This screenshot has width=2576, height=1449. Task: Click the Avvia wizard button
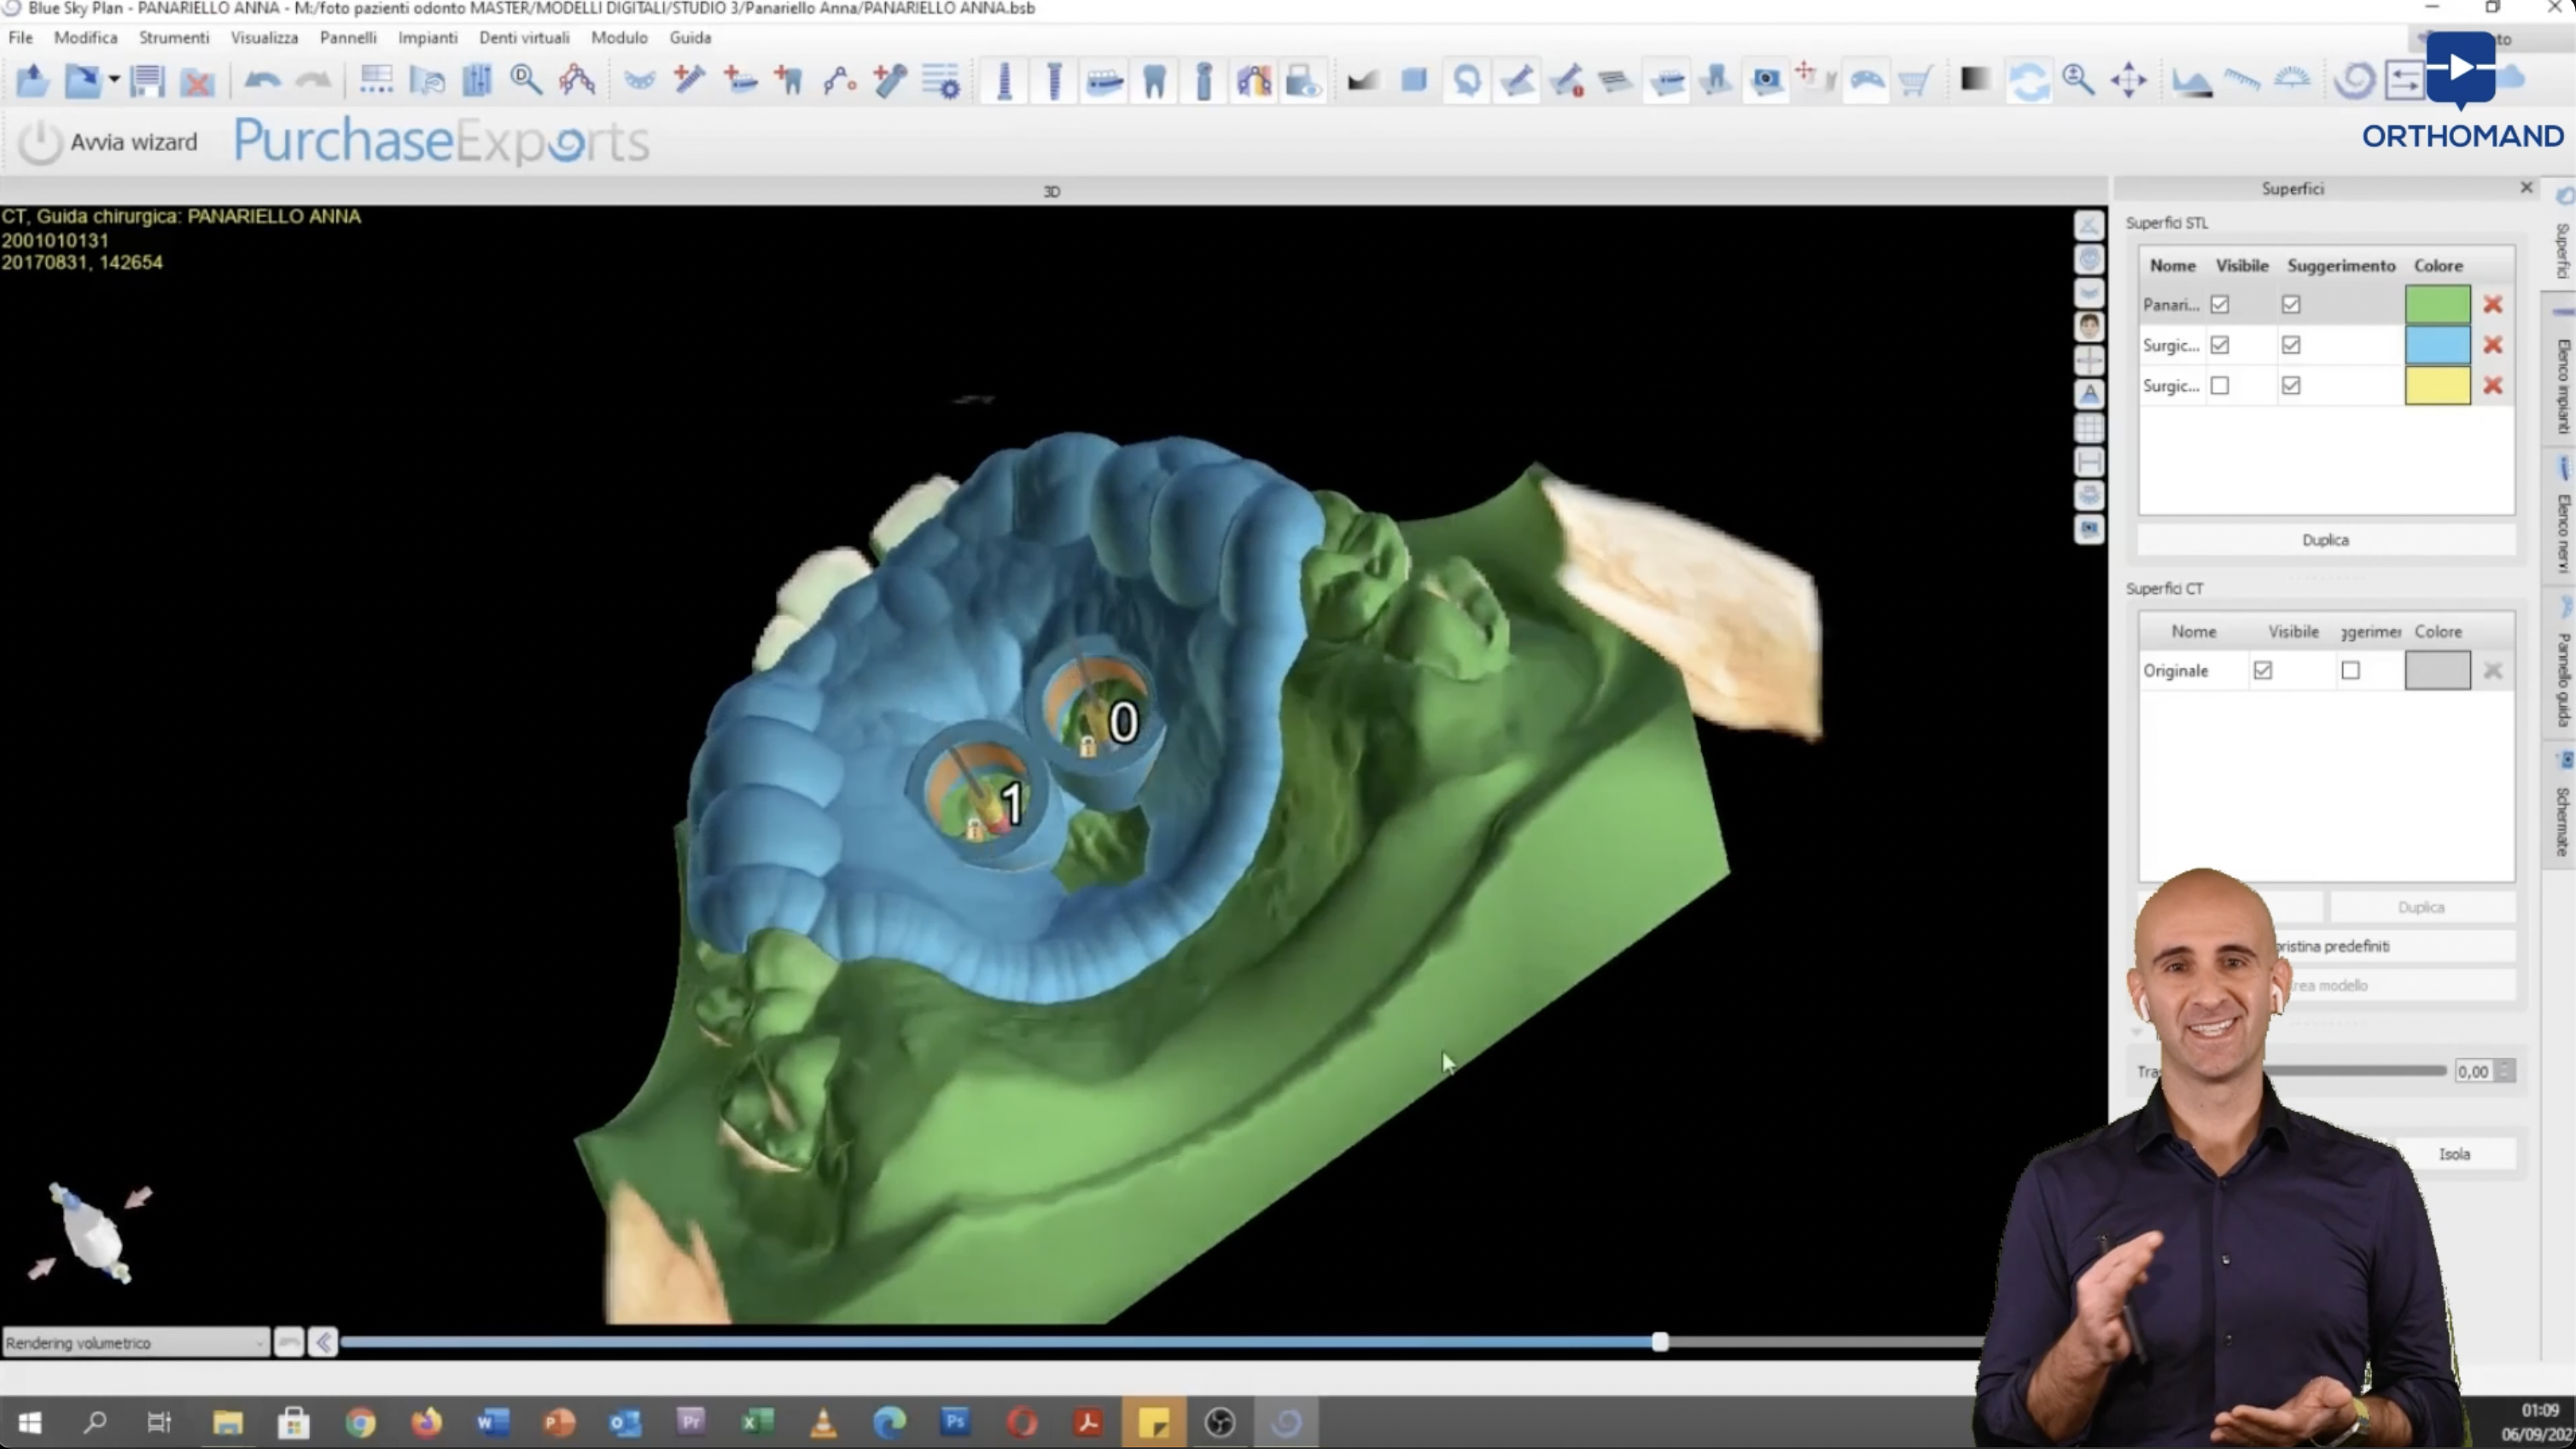(x=109, y=142)
